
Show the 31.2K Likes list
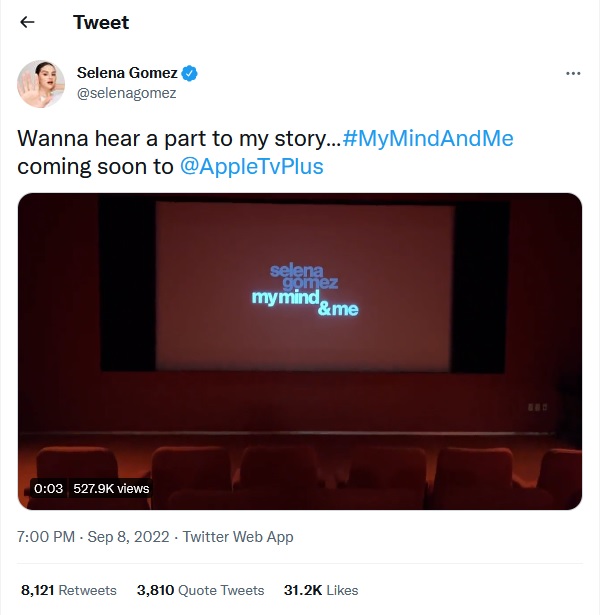click(x=320, y=590)
